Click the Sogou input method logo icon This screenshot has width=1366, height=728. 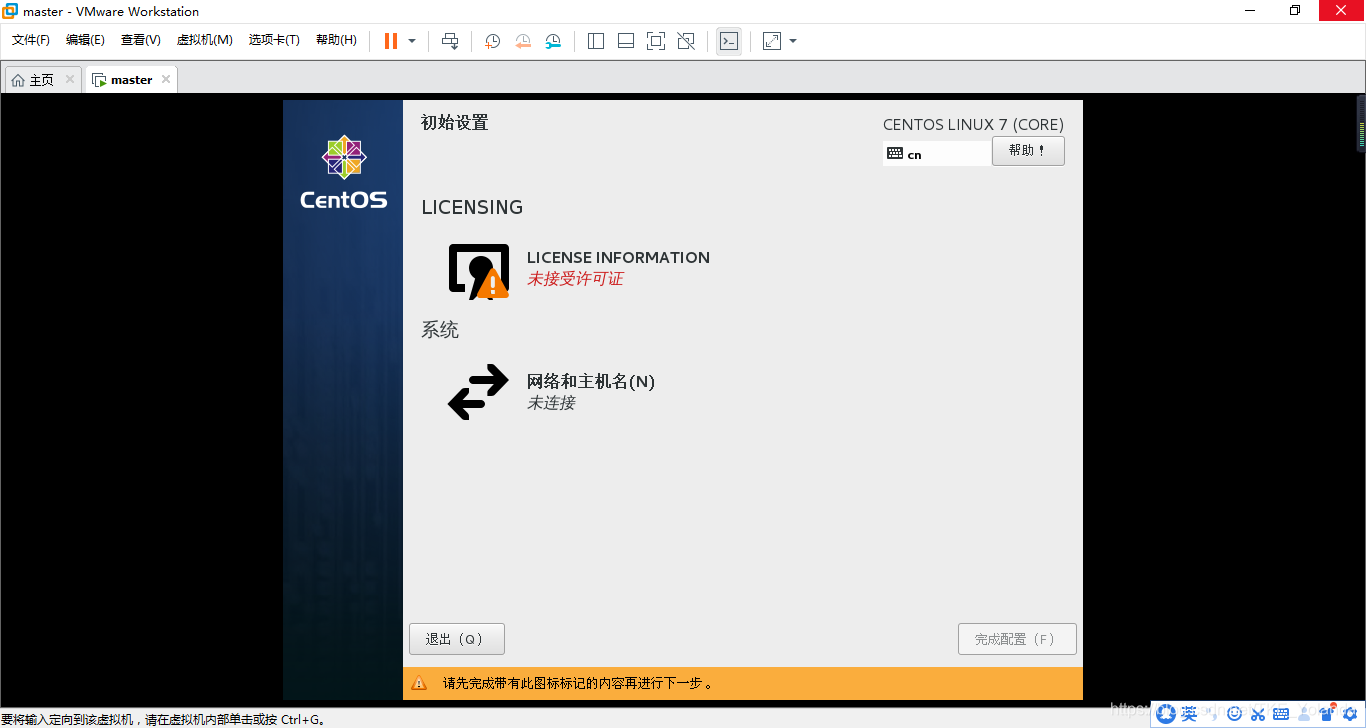pos(1166,714)
